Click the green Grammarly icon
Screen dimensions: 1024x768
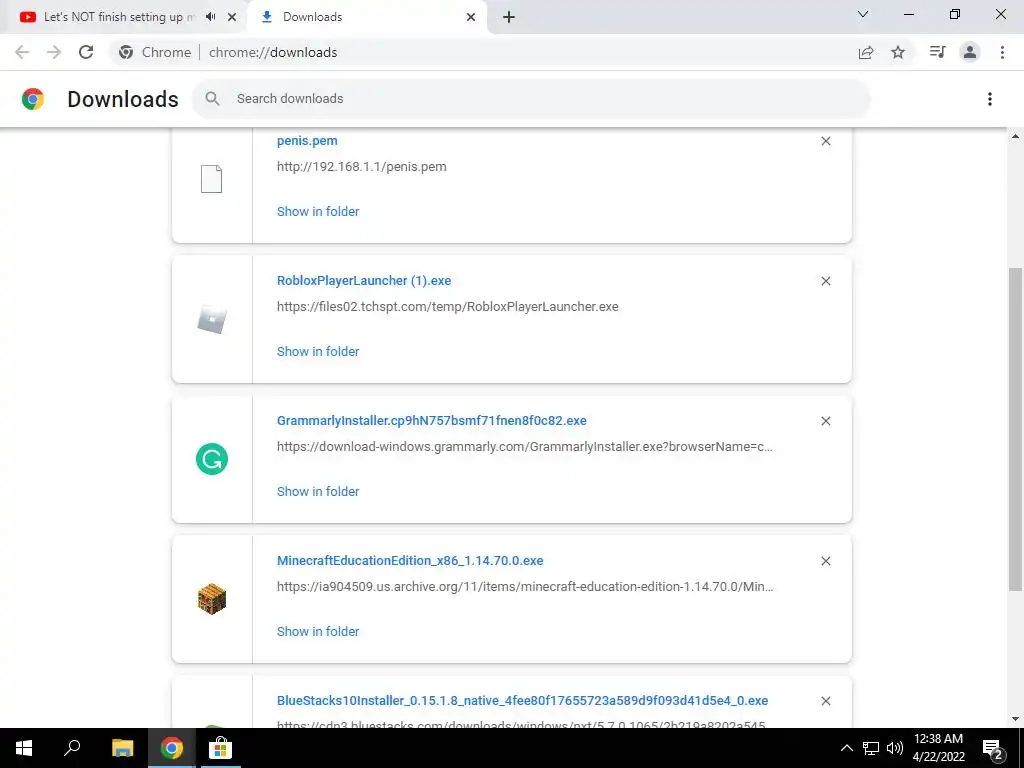click(212, 459)
